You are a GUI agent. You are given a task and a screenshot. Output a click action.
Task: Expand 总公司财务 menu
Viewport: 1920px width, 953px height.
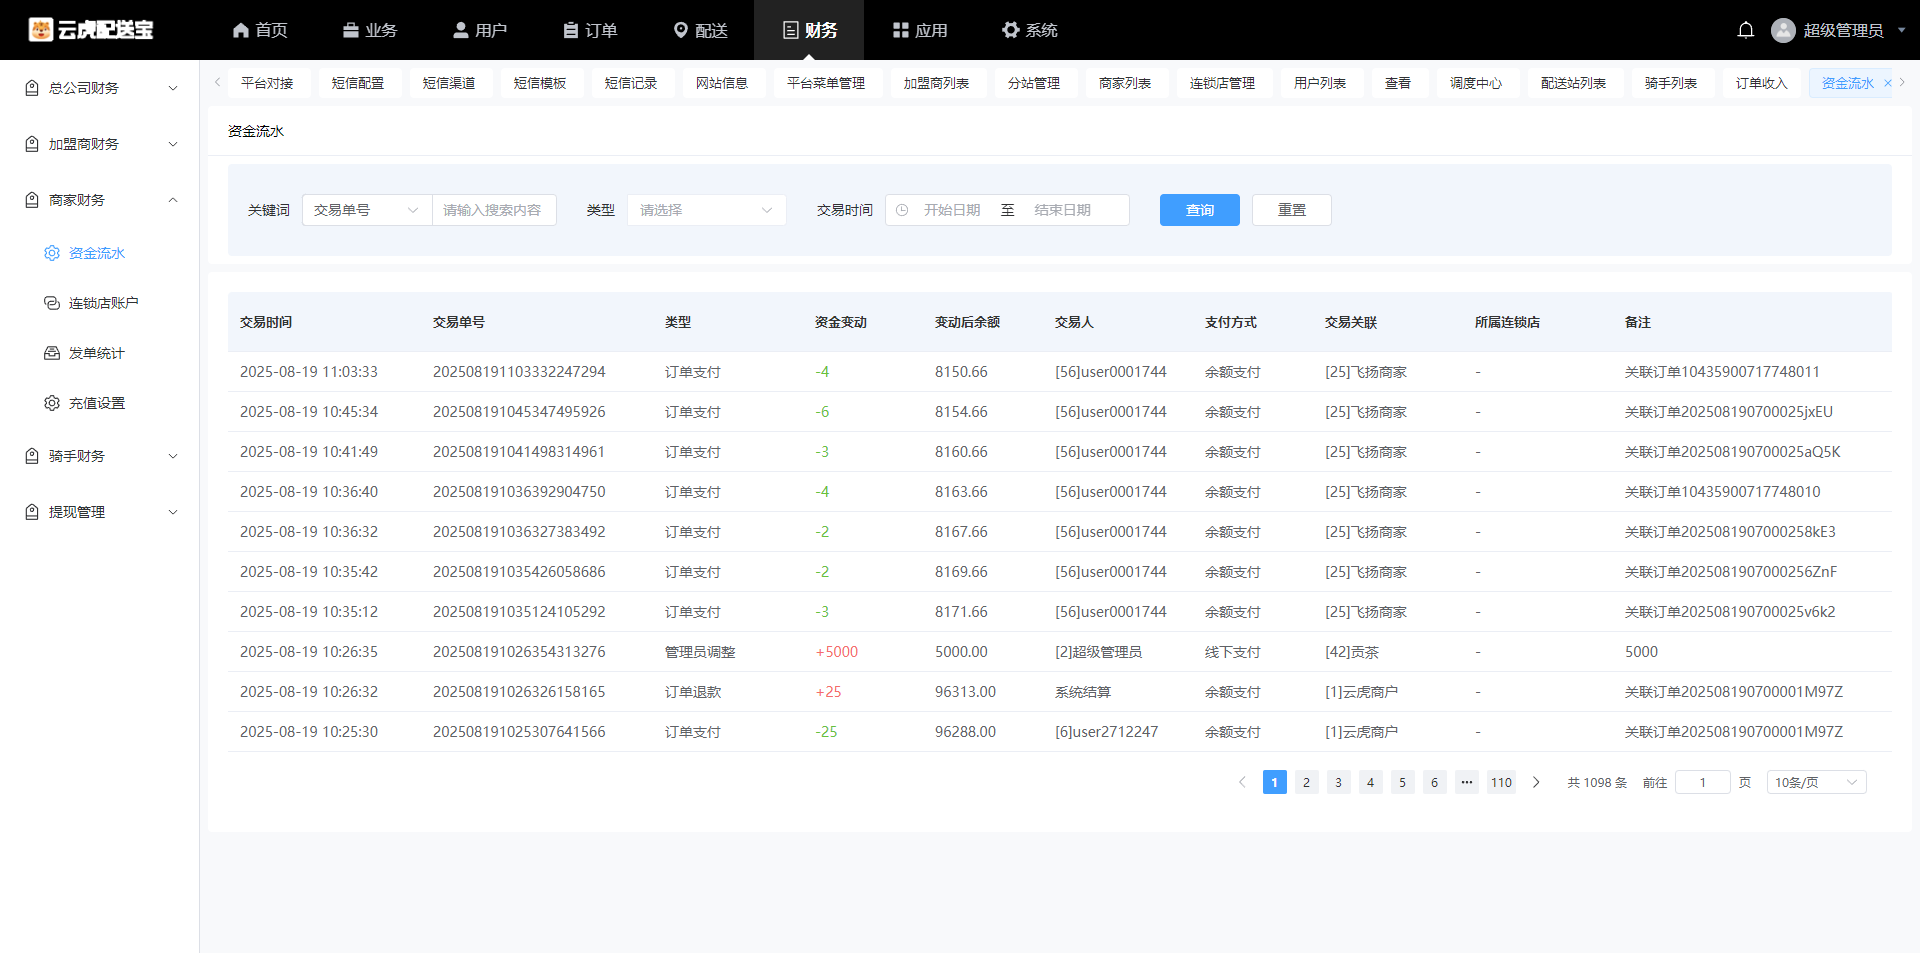coord(173,88)
